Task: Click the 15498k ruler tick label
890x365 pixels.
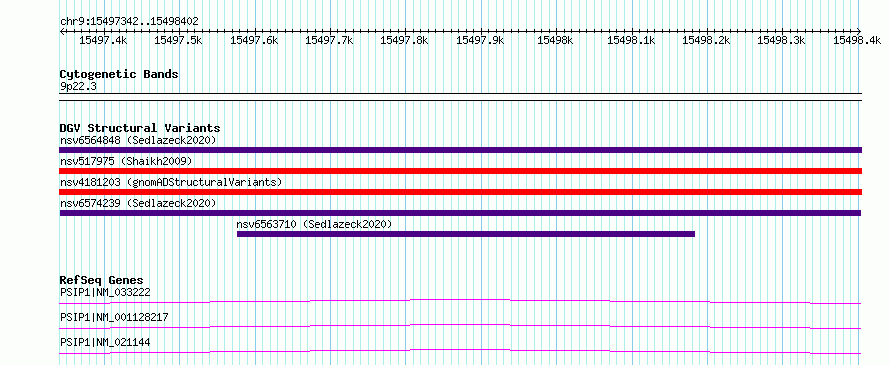Action: pyautogui.click(x=555, y=40)
